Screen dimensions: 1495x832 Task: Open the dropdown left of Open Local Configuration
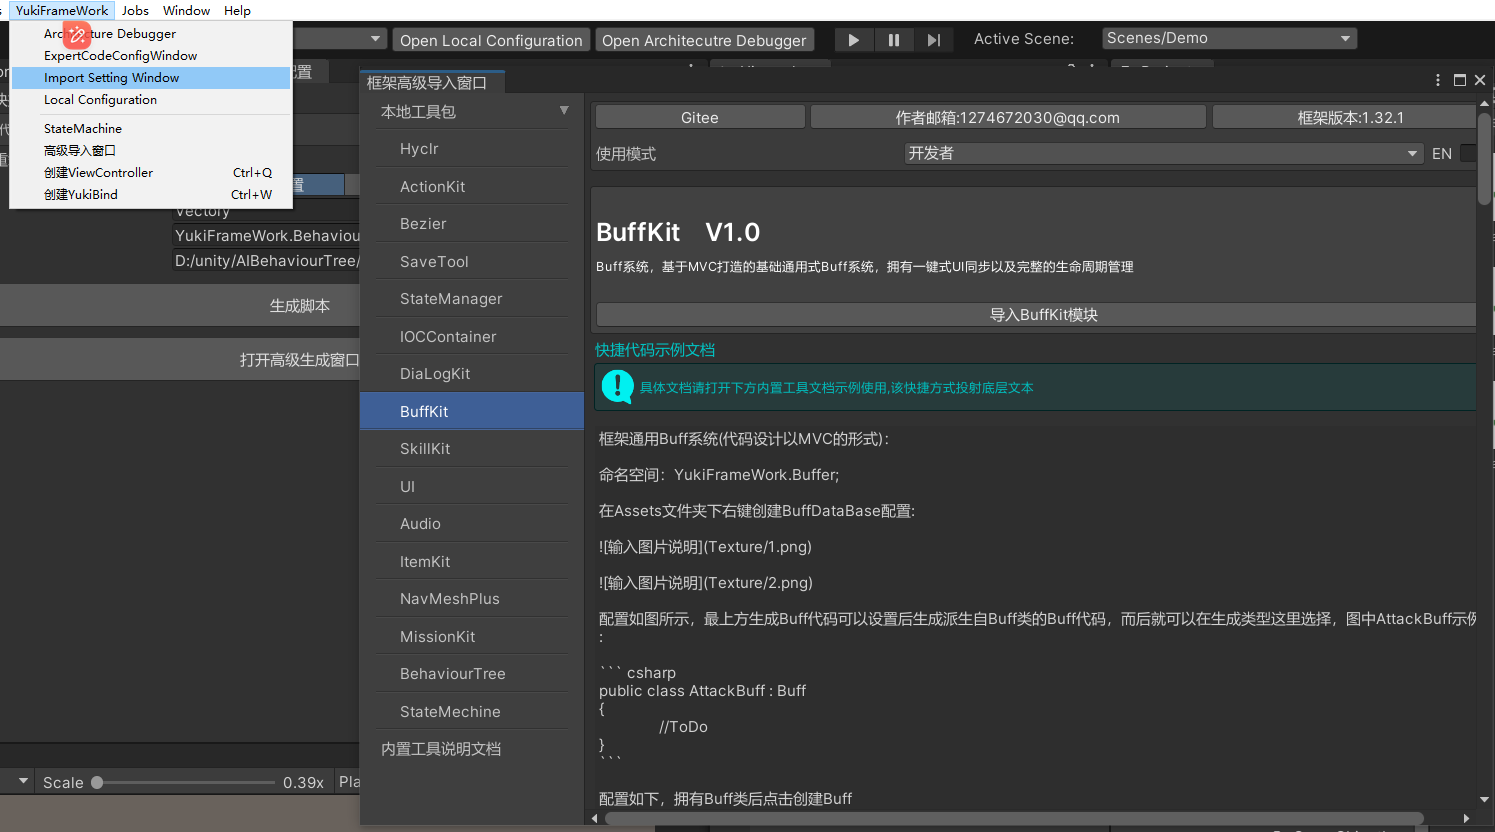click(x=340, y=39)
